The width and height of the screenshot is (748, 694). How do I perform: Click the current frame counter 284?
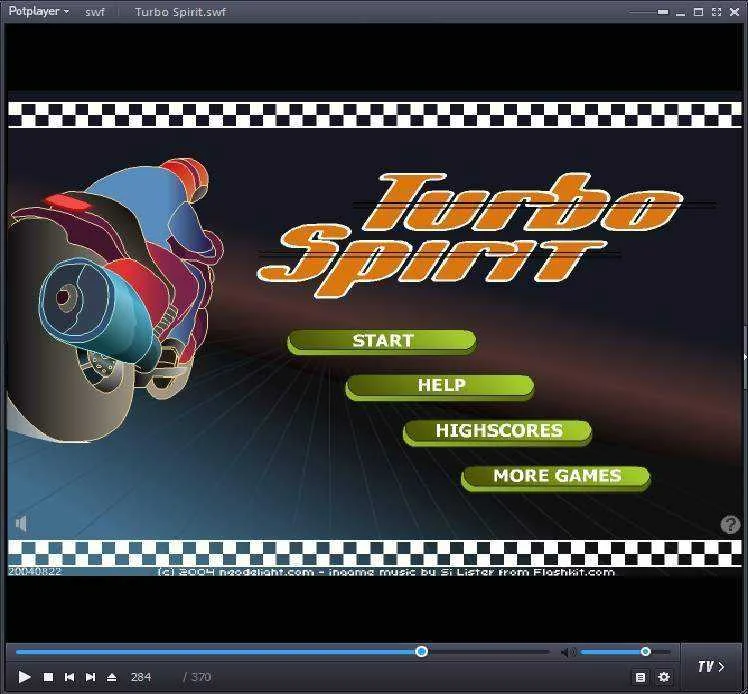tap(141, 677)
